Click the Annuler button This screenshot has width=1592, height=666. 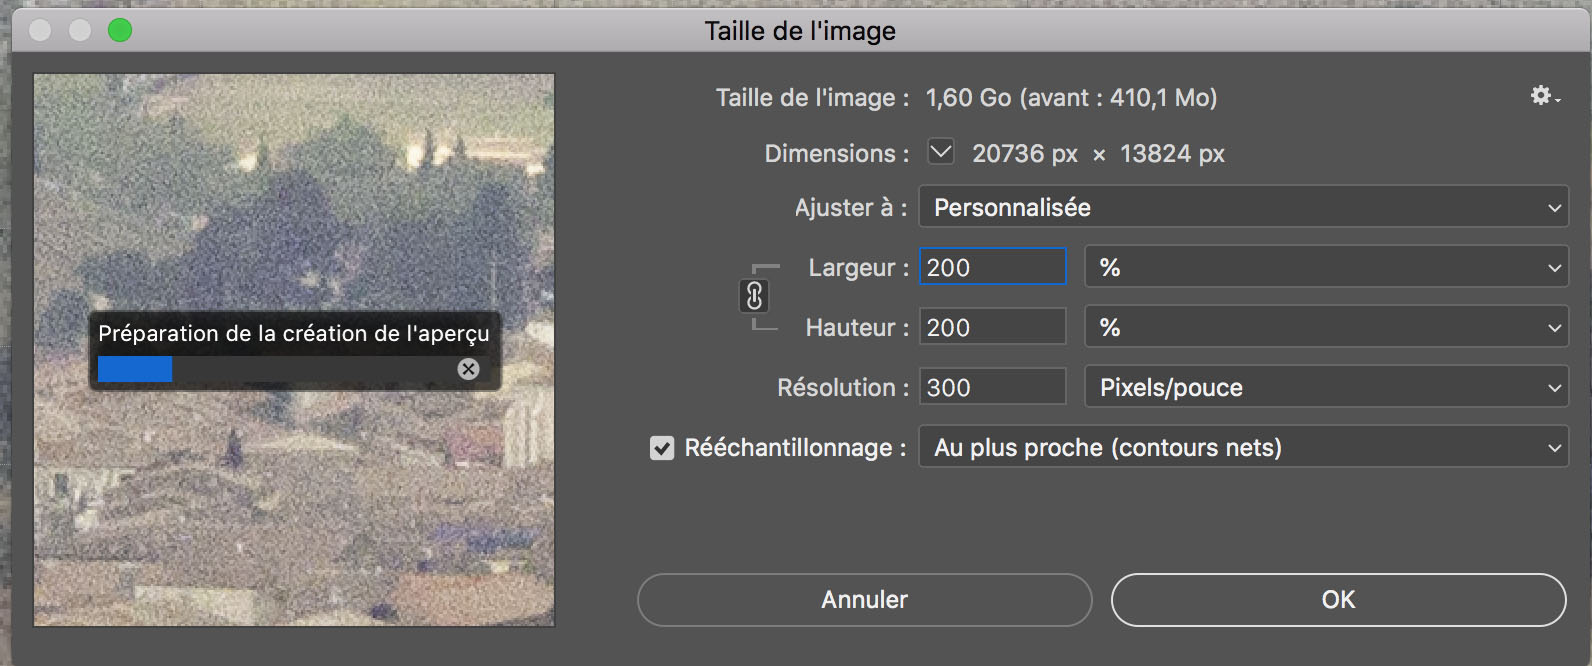864,599
